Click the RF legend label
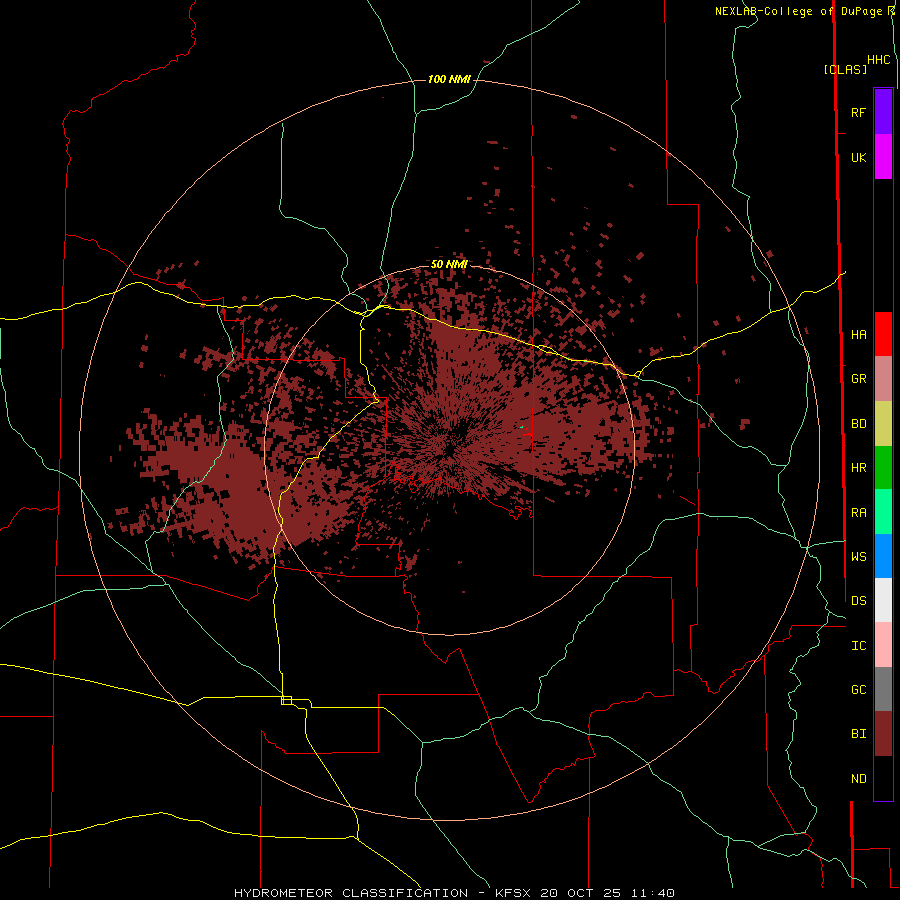900x900 pixels. (x=858, y=112)
